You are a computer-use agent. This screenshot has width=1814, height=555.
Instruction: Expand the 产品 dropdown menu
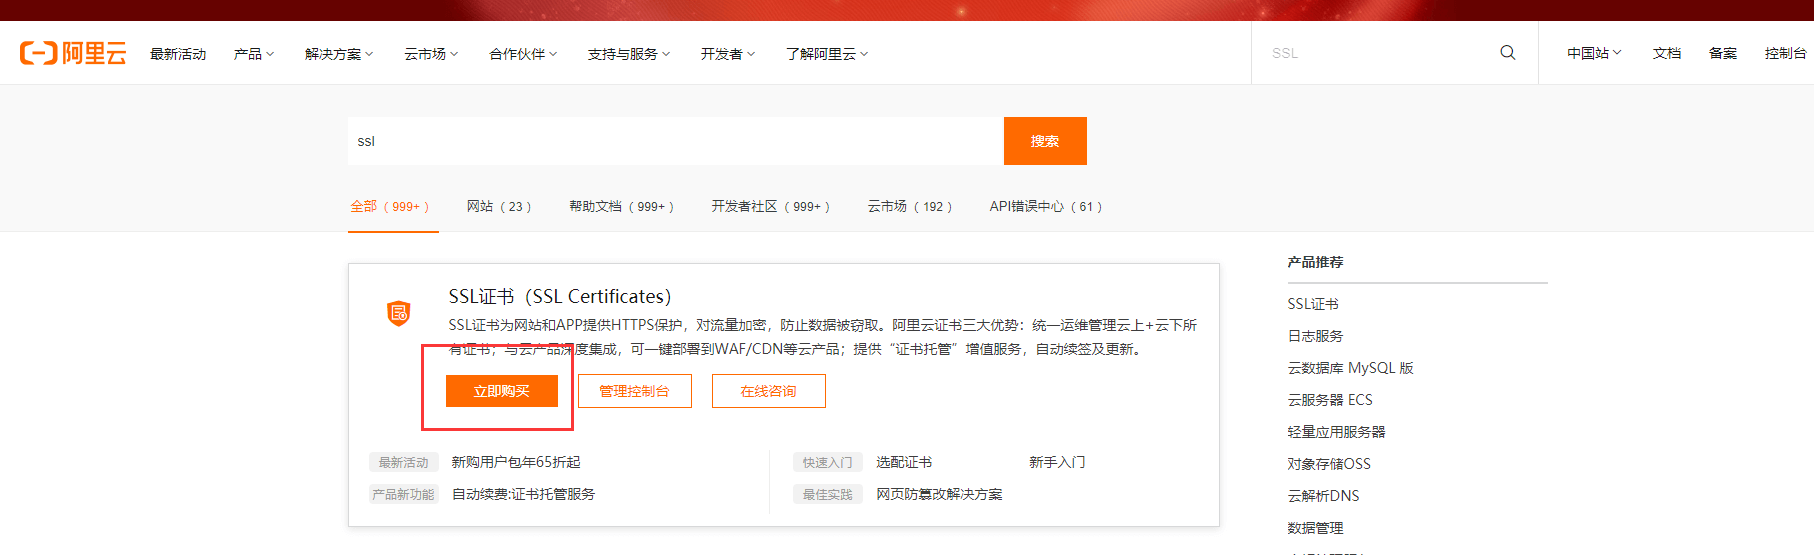(x=254, y=54)
